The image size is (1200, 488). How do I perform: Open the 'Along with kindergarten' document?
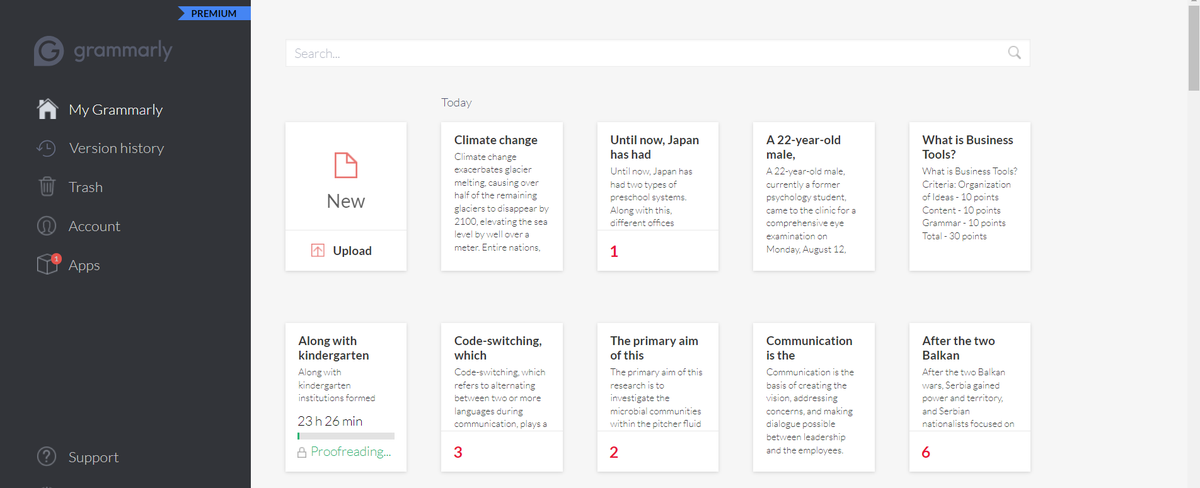[x=346, y=397]
